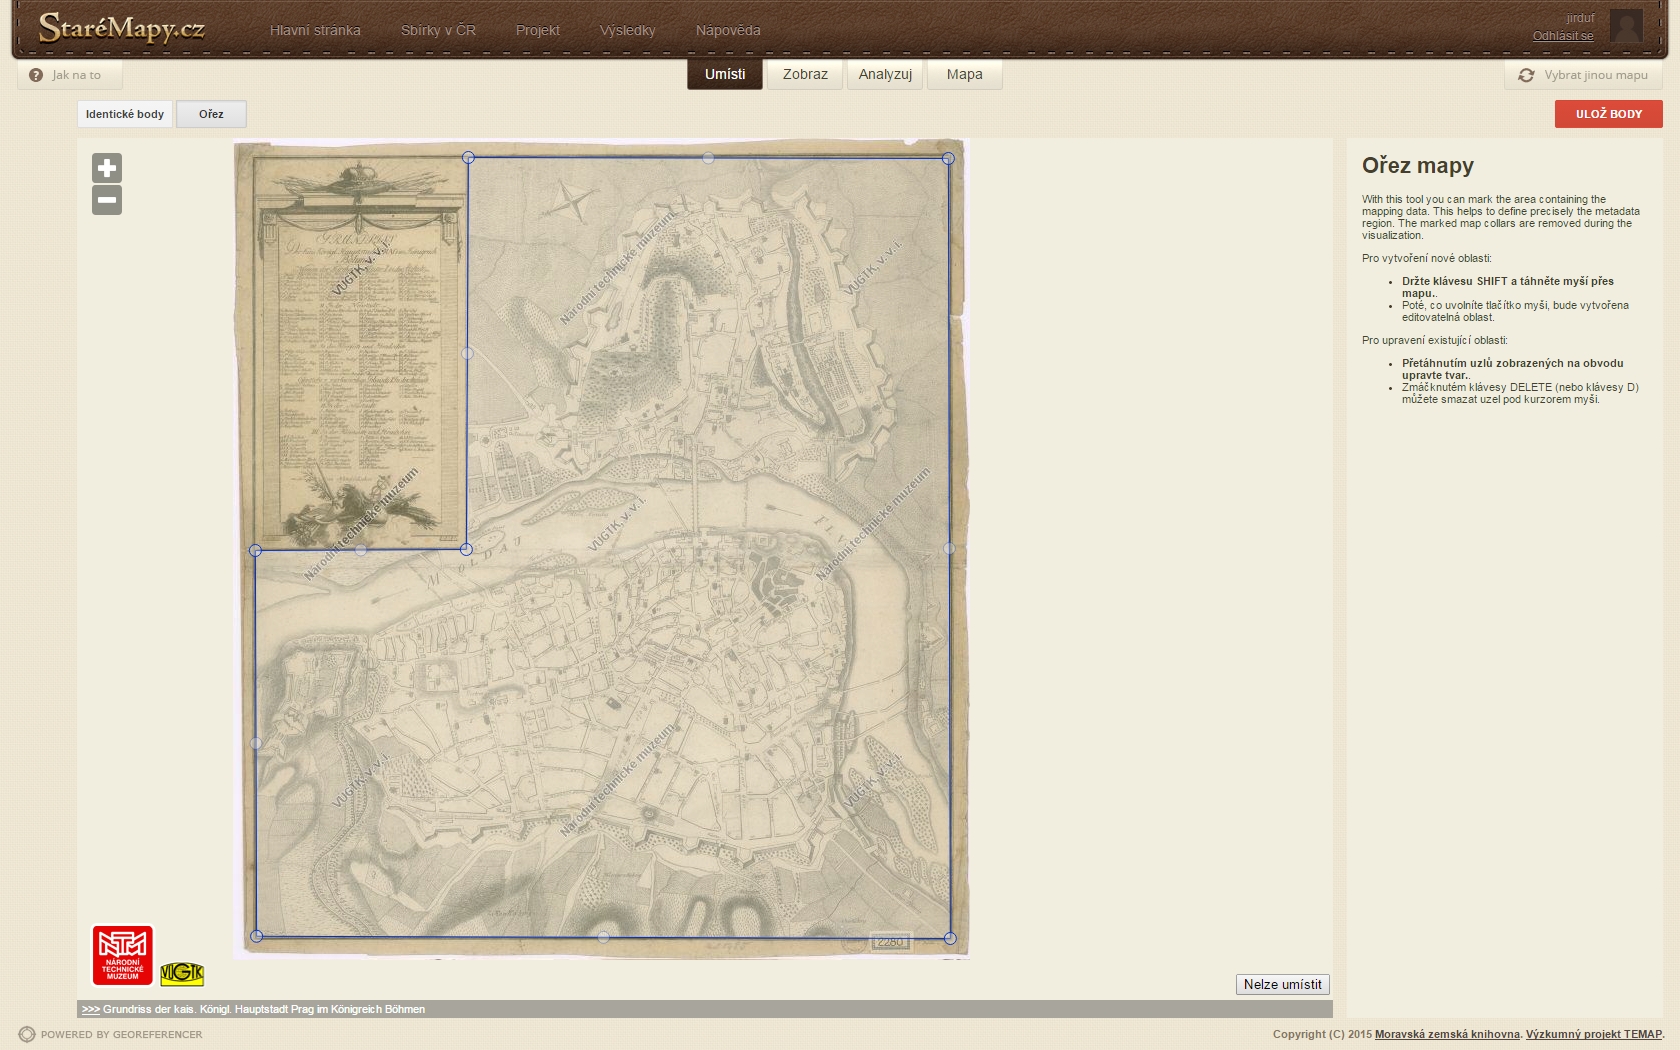1680x1050 pixels.
Task: Open Výsledky menu item
Action: click(627, 30)
